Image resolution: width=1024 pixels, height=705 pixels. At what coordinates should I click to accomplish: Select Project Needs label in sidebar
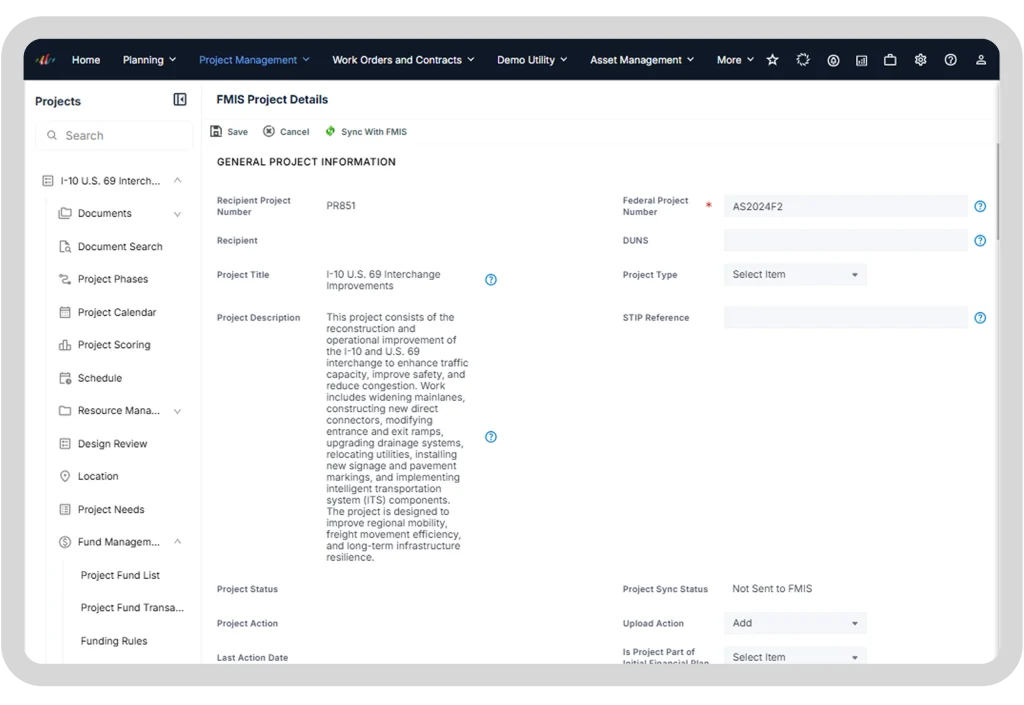click(111, 509)
